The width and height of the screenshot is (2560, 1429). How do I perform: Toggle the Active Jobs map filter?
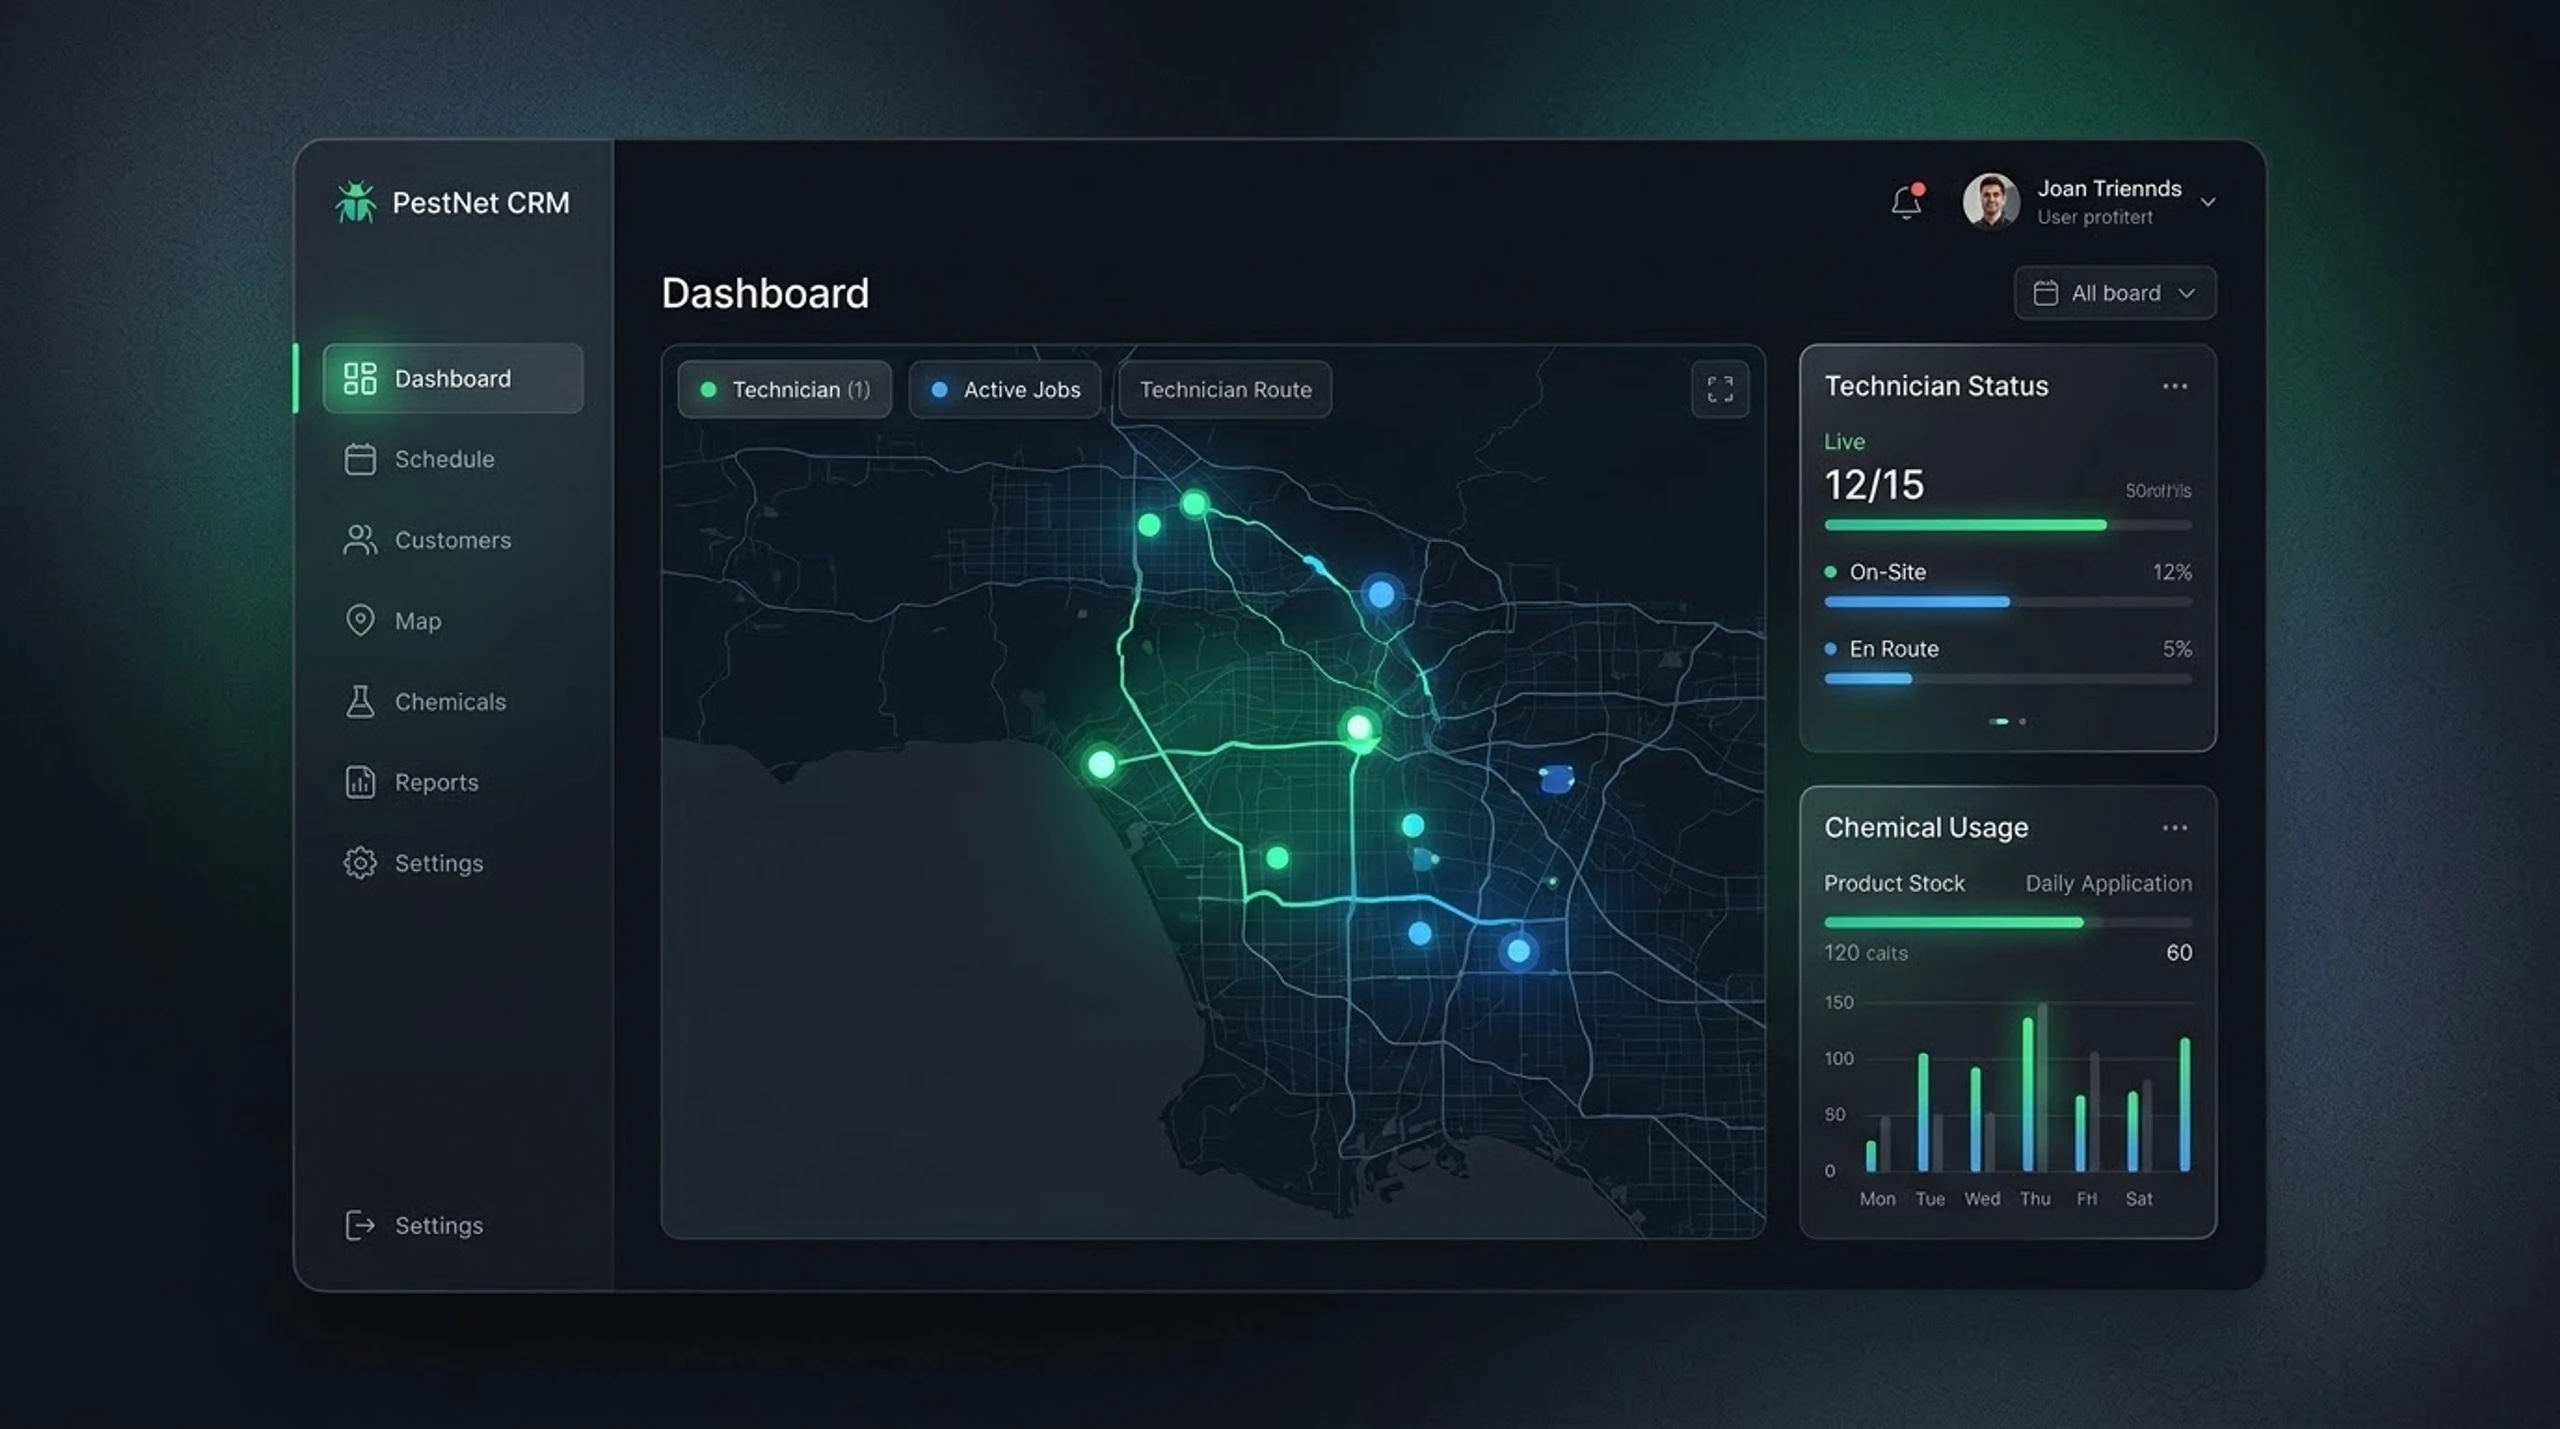pos(1005,390)
